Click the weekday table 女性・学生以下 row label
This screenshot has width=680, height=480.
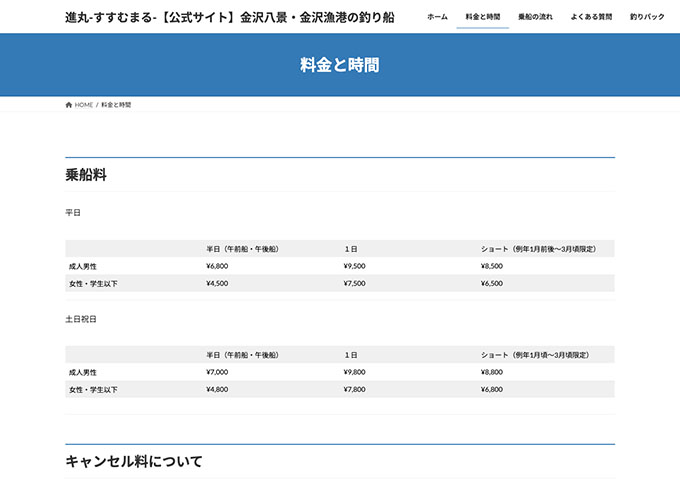pyautogui.click(x=93, y=284)
